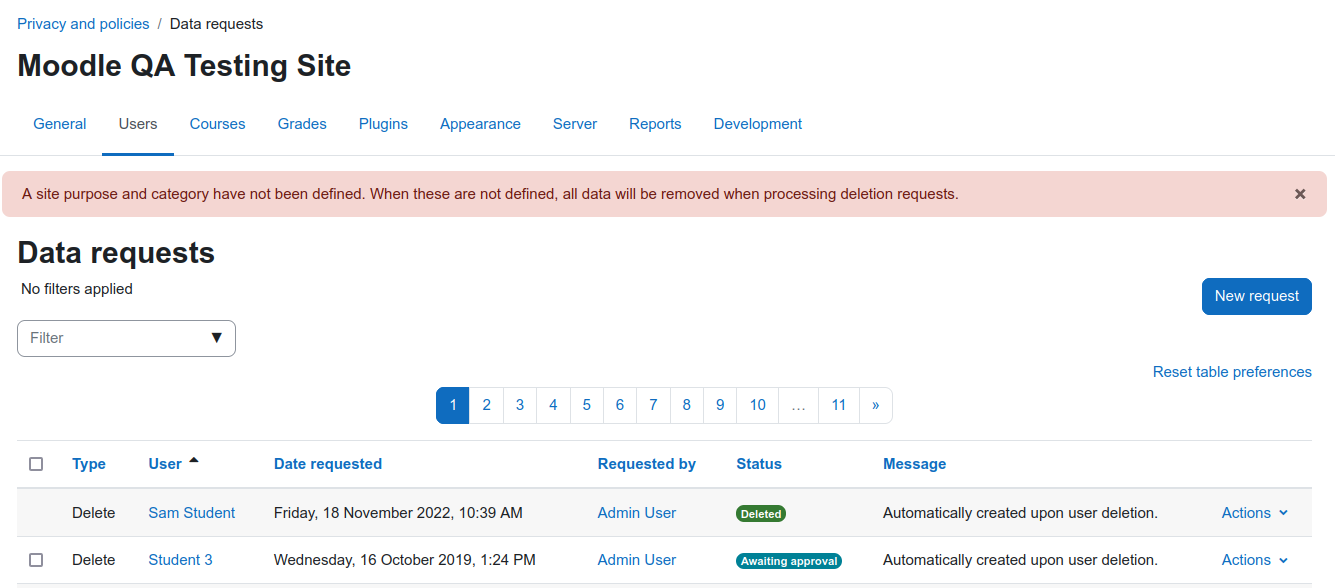This screenshot has width=1338, height=588.
Task: Select the Plugins tab
Action: [x=383, y=124]
